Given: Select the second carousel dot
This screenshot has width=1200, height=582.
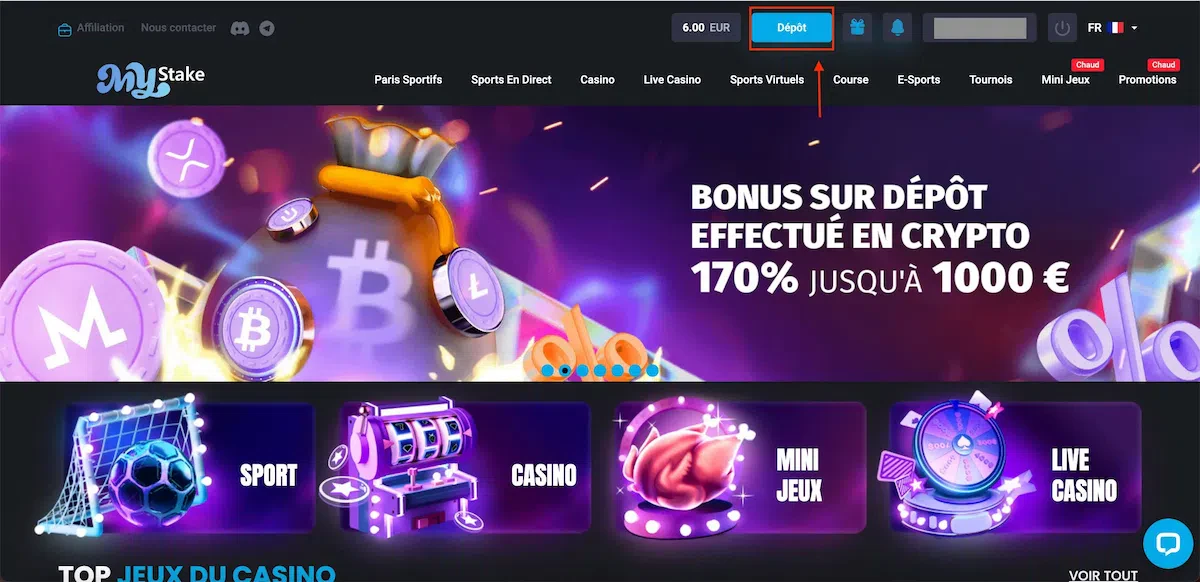Looking at the screenshot, I should [565, 370].
